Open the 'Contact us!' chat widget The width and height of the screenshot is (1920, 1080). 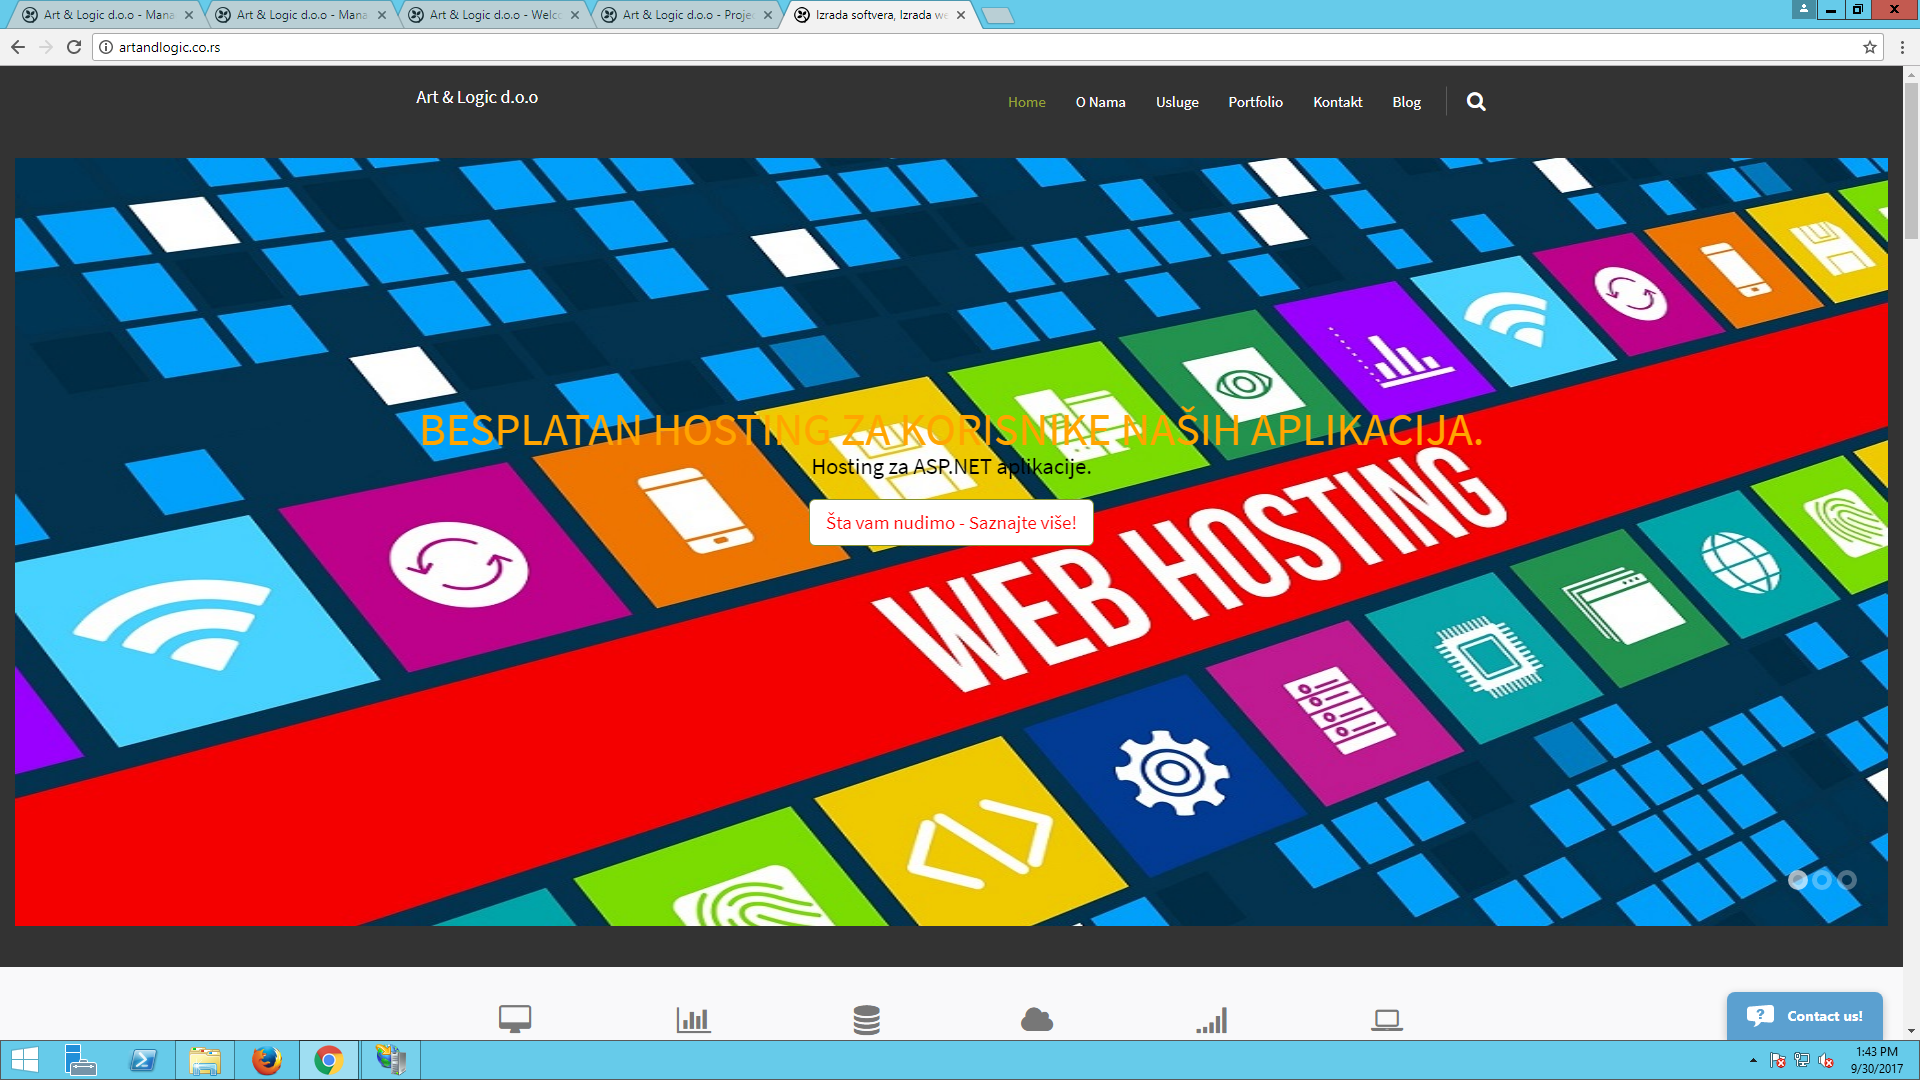(1804, 1016)
